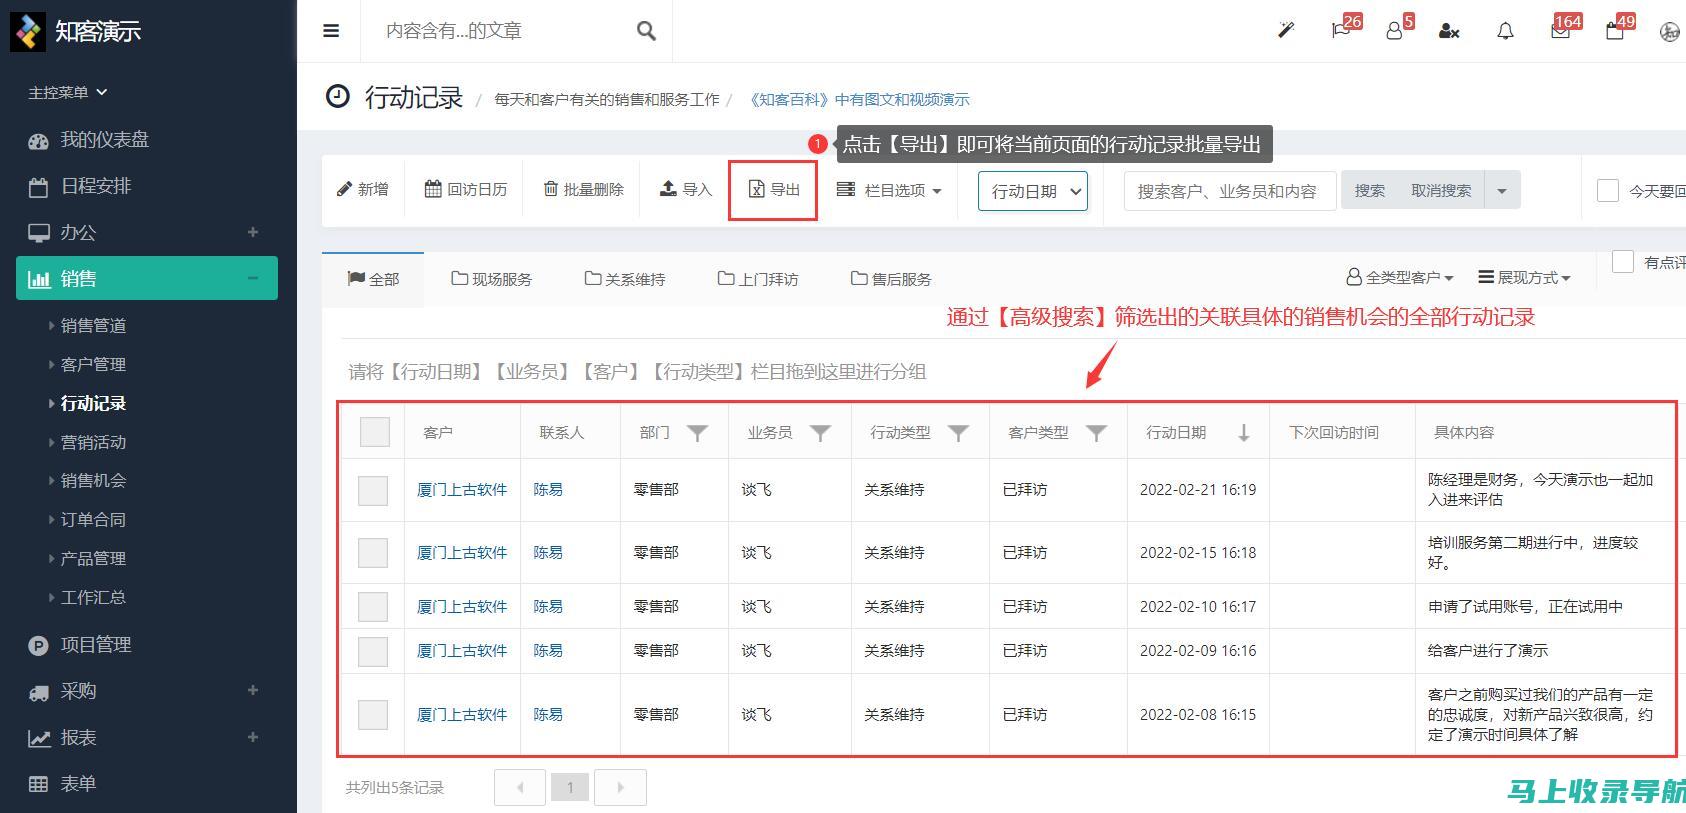Open the 主控菜单 dropdown
Viewport: 1686px width, 813px height.
point(67,92)
